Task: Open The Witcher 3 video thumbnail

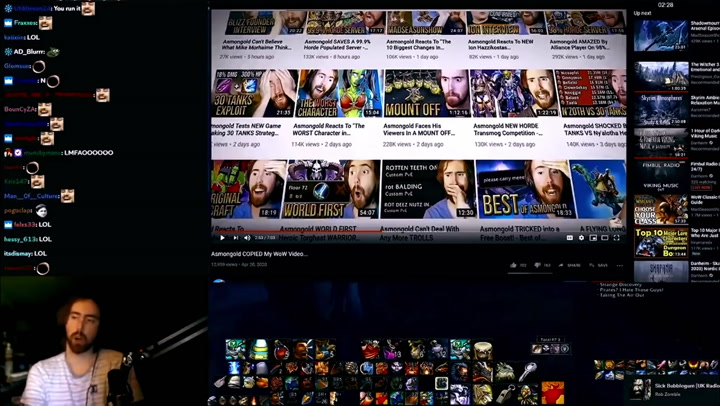Action: point(661,76)
